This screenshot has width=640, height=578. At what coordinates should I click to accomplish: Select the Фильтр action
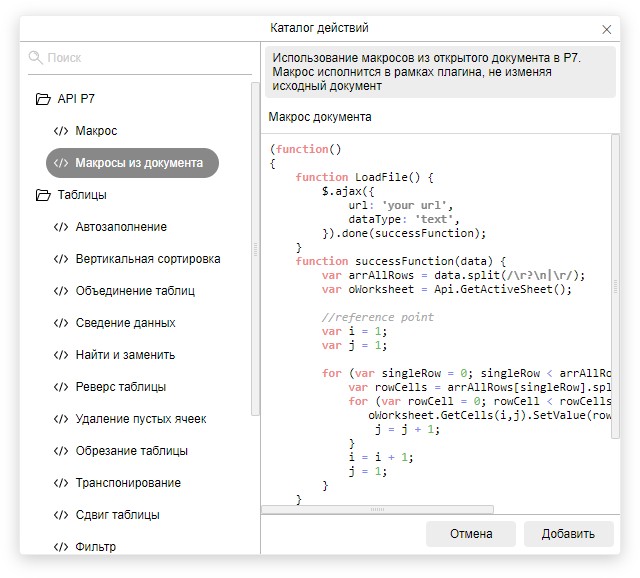click(96, 547)
